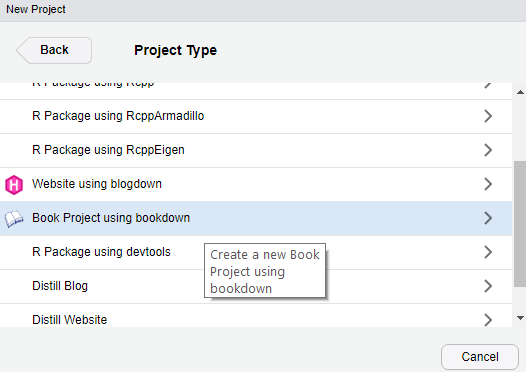526x372 pixels.
Task: Open chevron for blogdown website row
Action: (x=488, y=184)
